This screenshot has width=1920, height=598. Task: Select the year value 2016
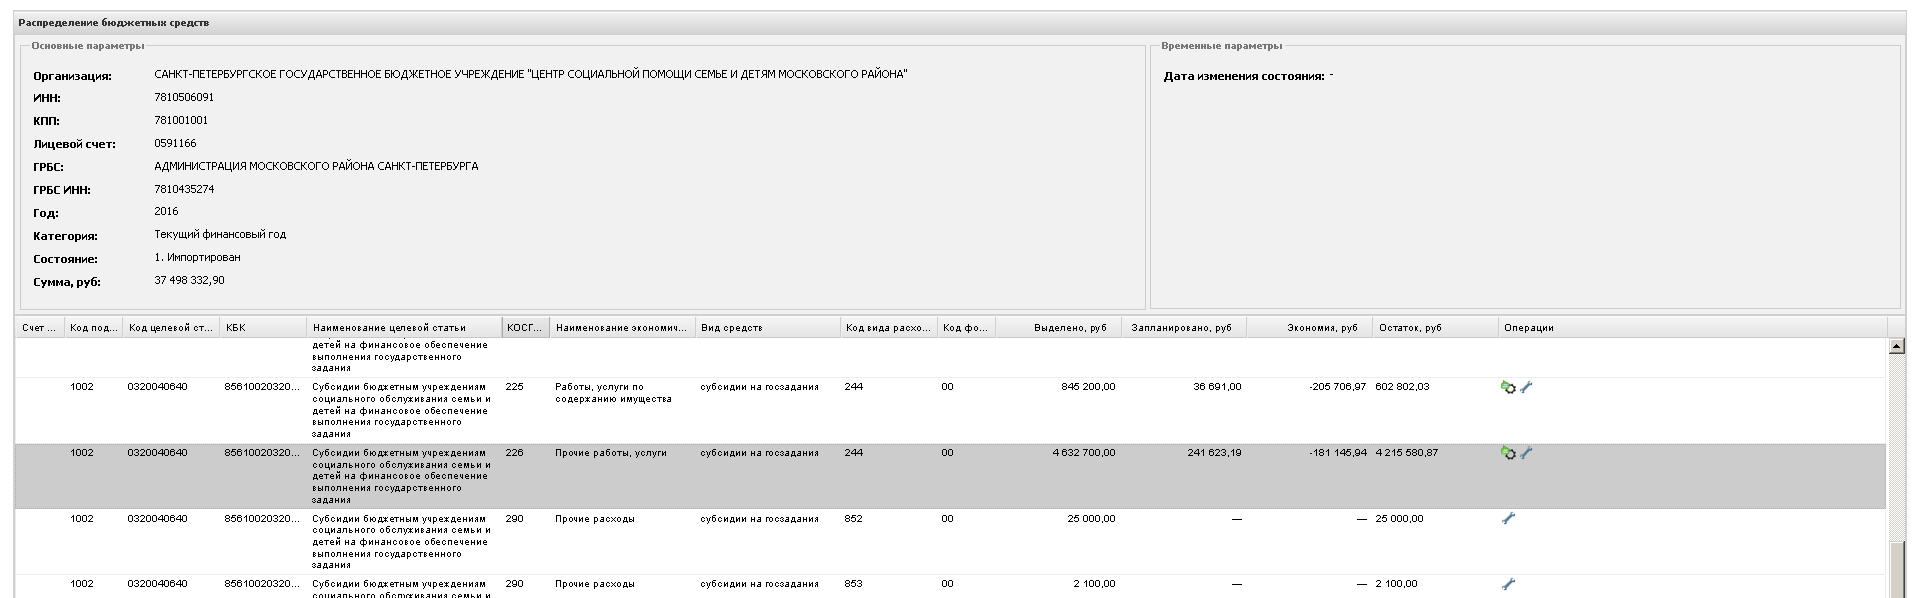pyautogui.click(x=166, y=212)
